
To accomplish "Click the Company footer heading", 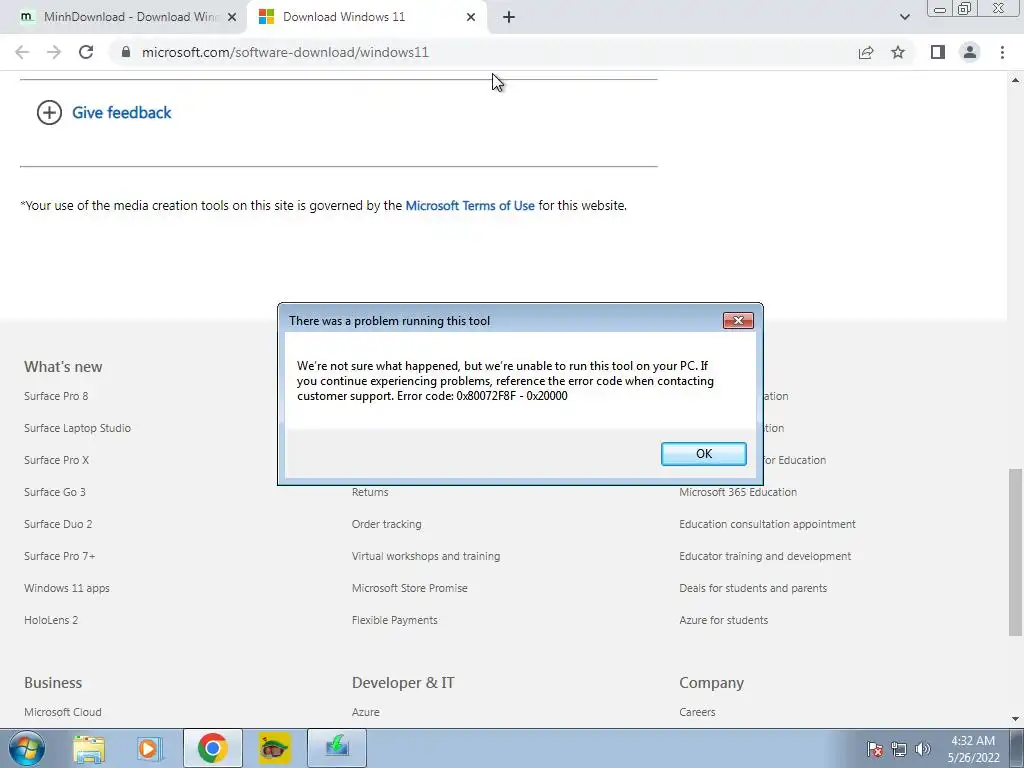I will tap(711, 682).
